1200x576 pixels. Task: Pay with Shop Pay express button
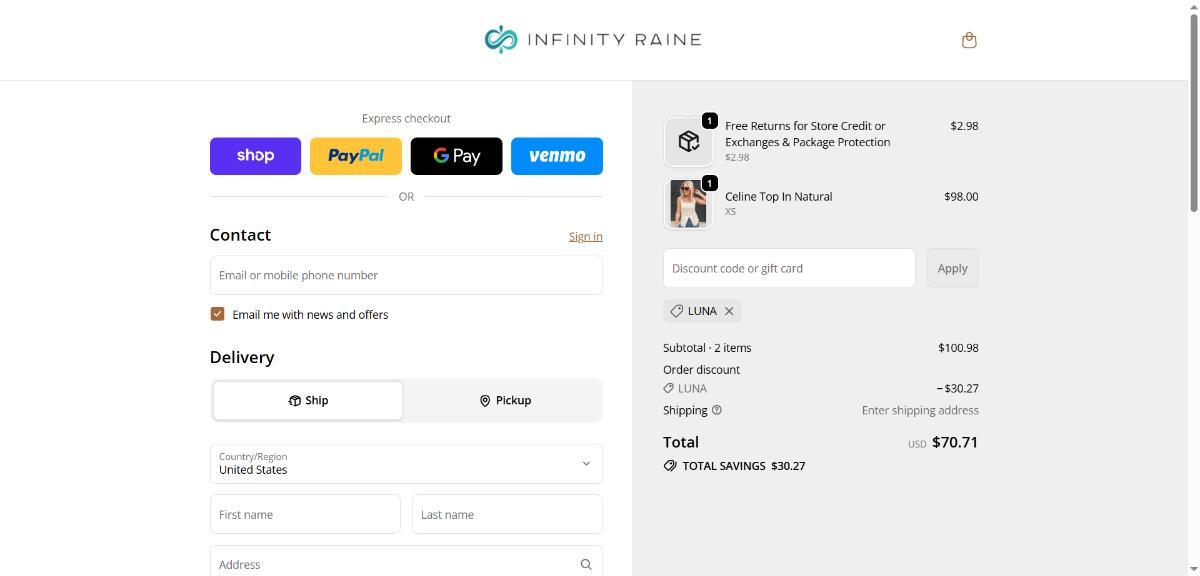(255, 156)
